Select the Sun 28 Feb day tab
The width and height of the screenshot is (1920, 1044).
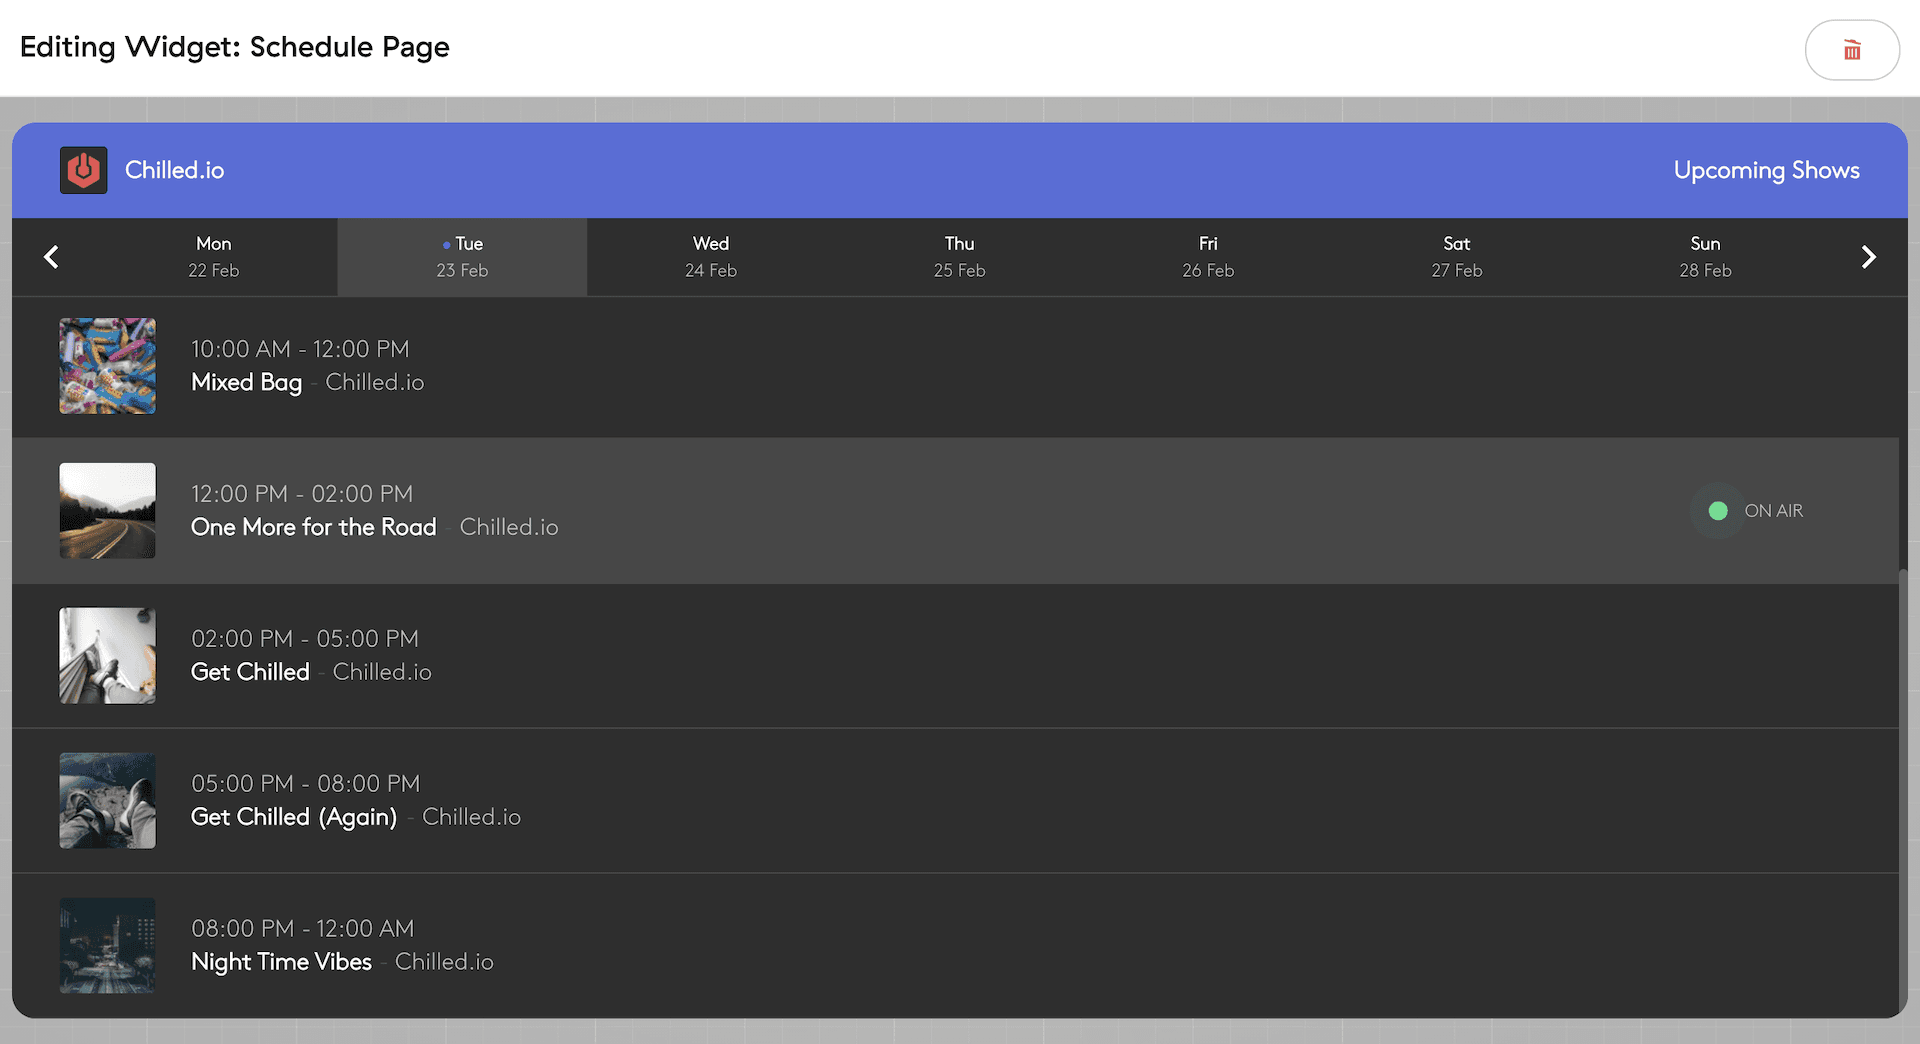pos(1705,257)
